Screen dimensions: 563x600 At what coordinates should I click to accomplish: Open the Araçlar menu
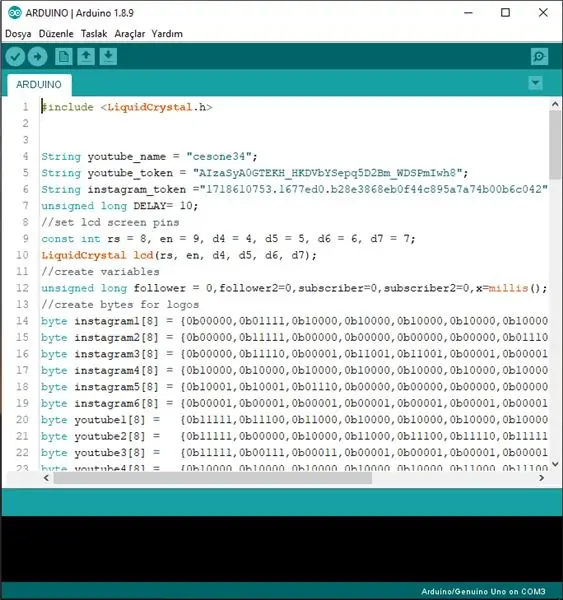[x=129, y=34]
